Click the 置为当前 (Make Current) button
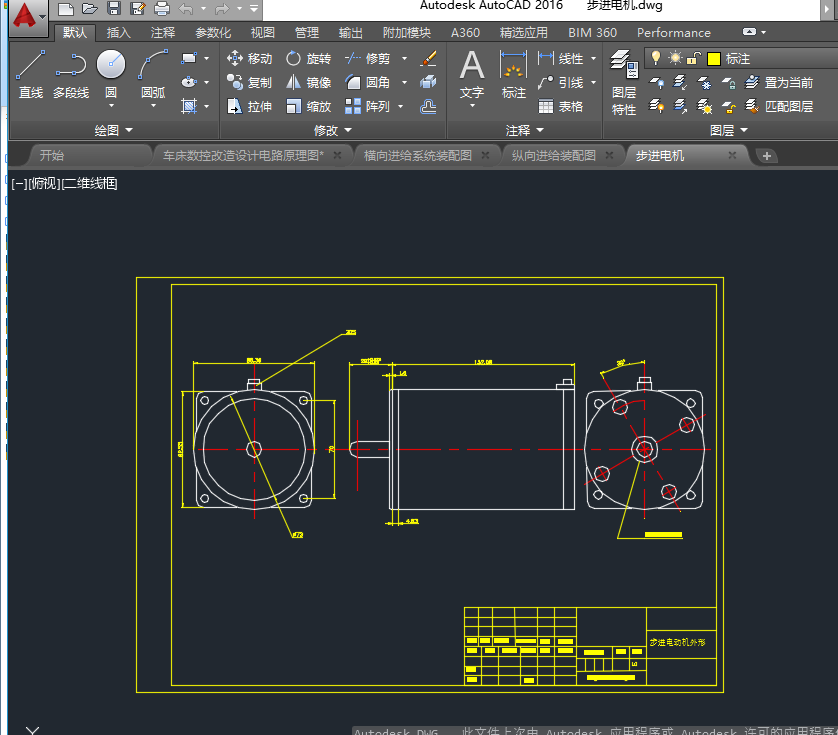This screenshot has width=838, height=735. click(x=779, y=83)
